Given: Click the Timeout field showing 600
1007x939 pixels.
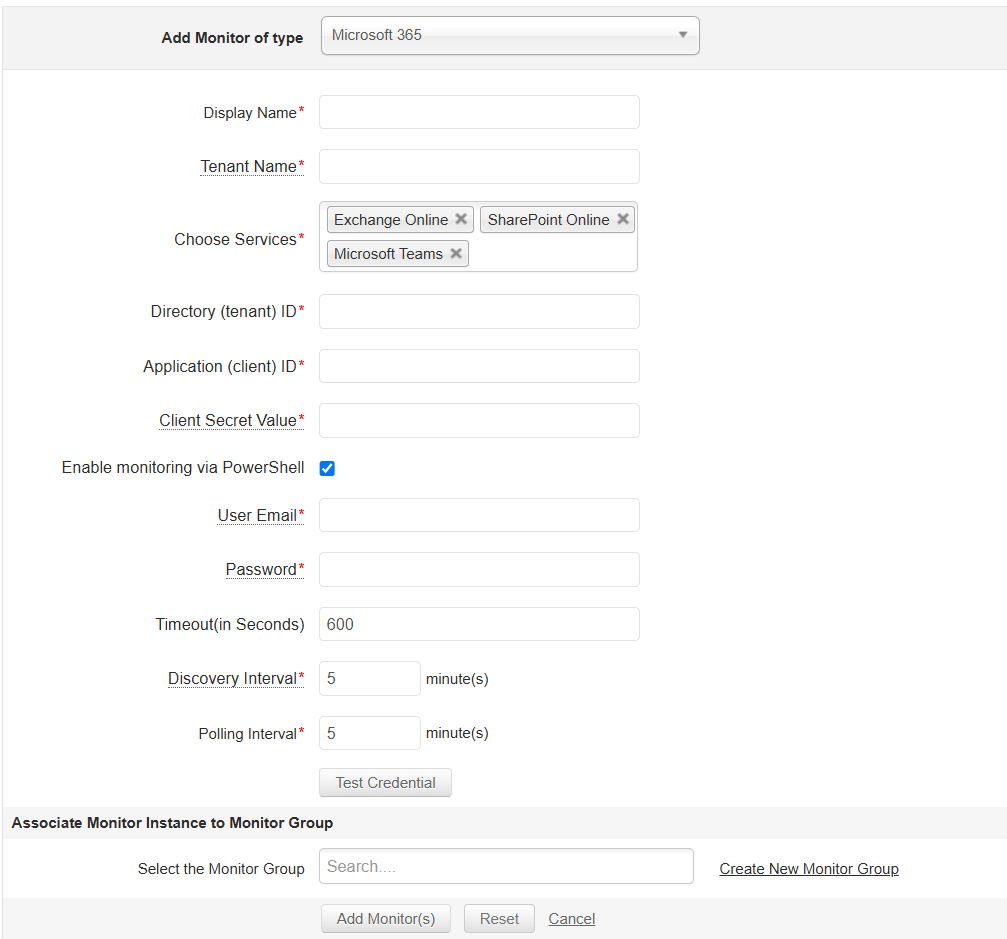Looking at the screenshot, I should (x=479, y=624).
